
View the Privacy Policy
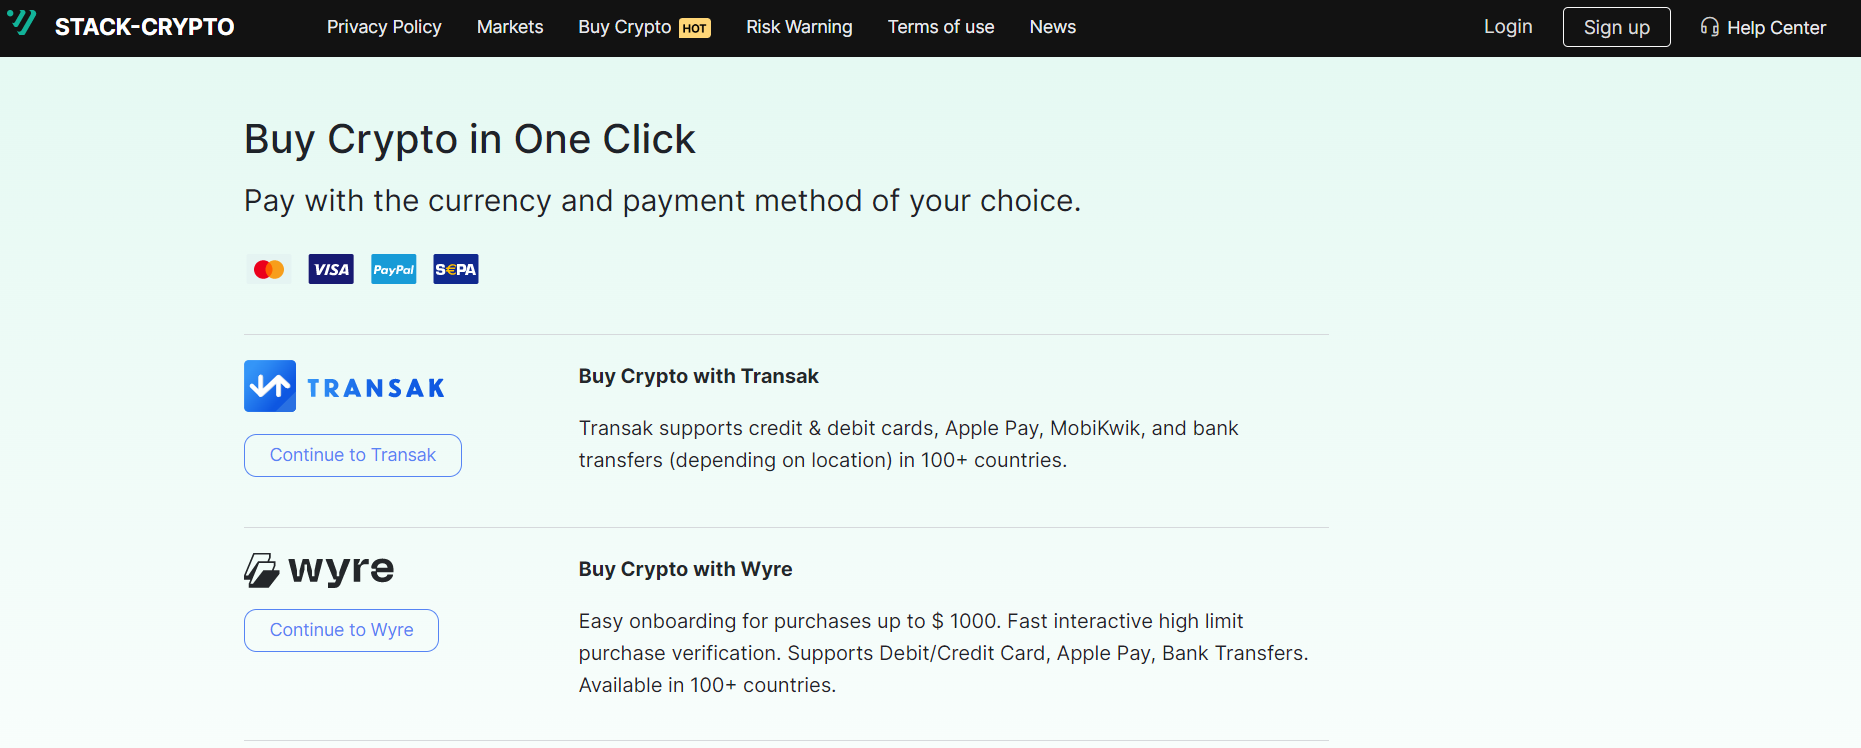tap(384, 27)
